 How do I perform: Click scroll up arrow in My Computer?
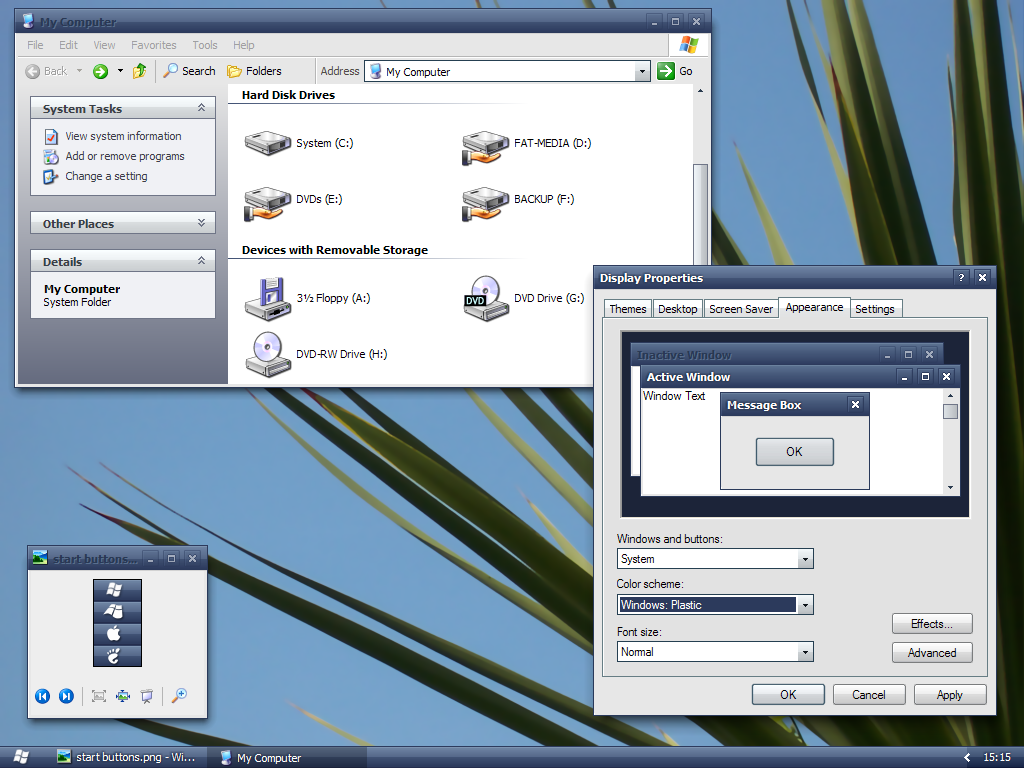(700, 91)
